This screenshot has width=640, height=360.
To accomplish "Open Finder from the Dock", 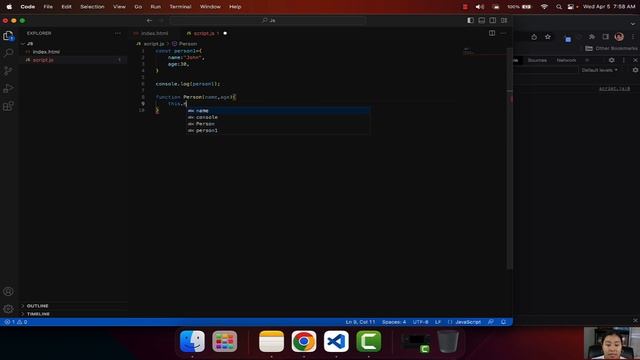I will coord(192,341).
